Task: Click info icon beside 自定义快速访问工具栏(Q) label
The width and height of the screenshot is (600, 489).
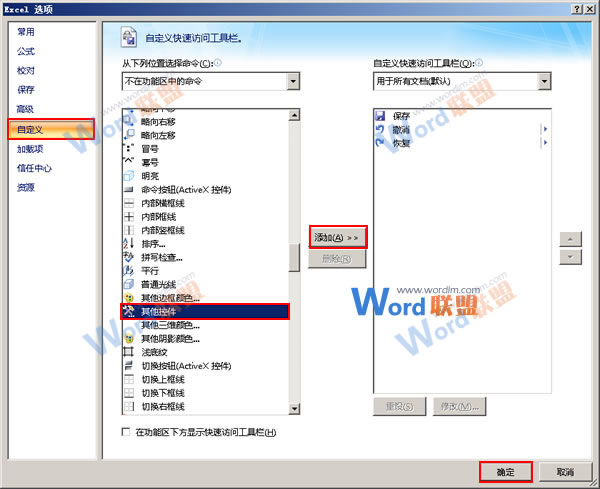Action: pyautogui.click(x=479, y=62)
